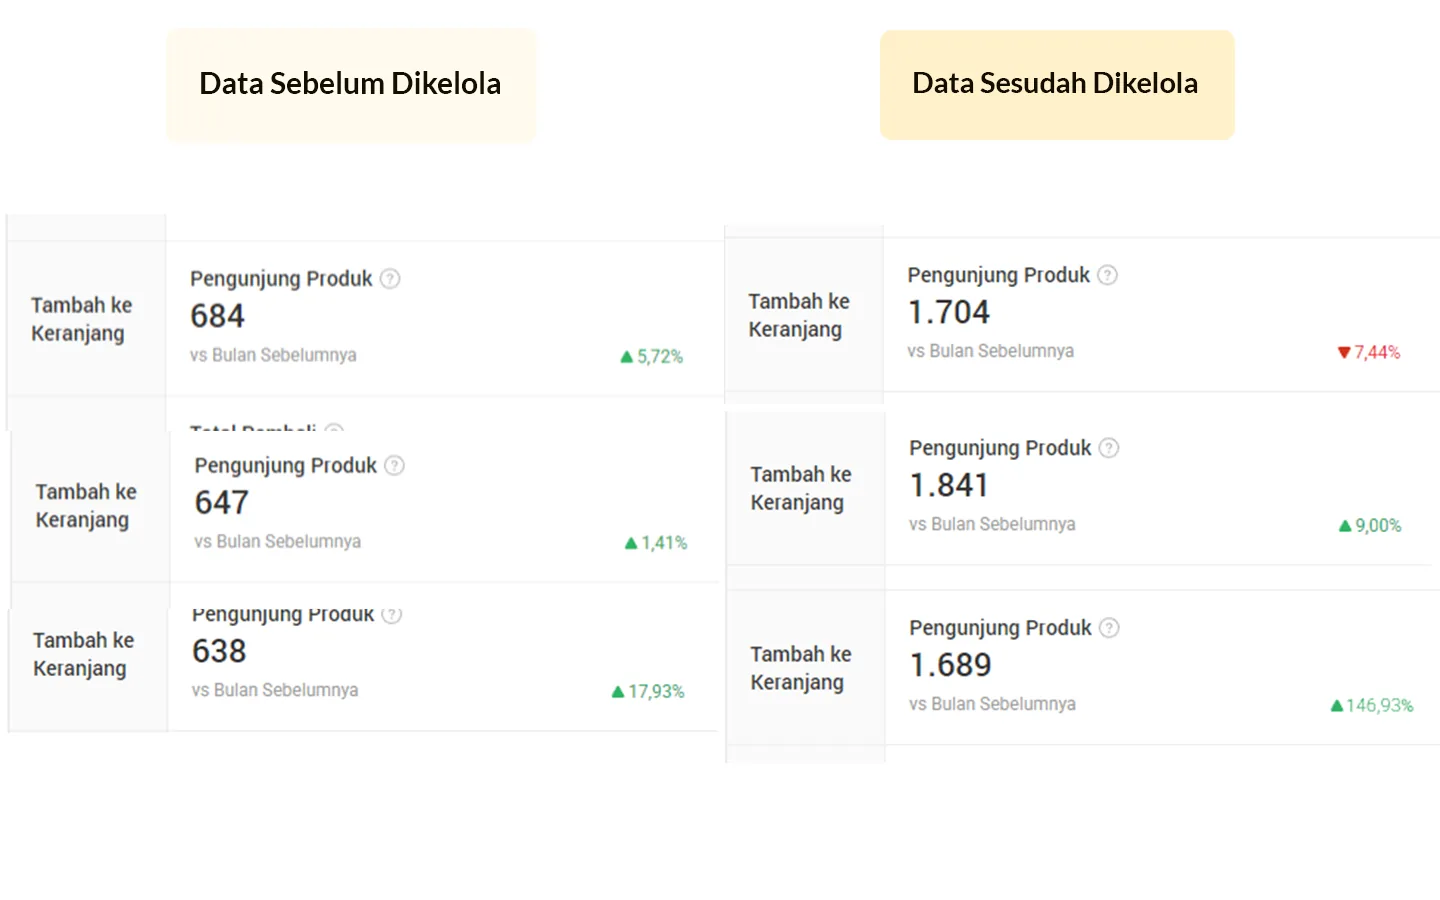Click green up arrow next to 9,00%
1440x900 pixels.
coord(1345,526)
